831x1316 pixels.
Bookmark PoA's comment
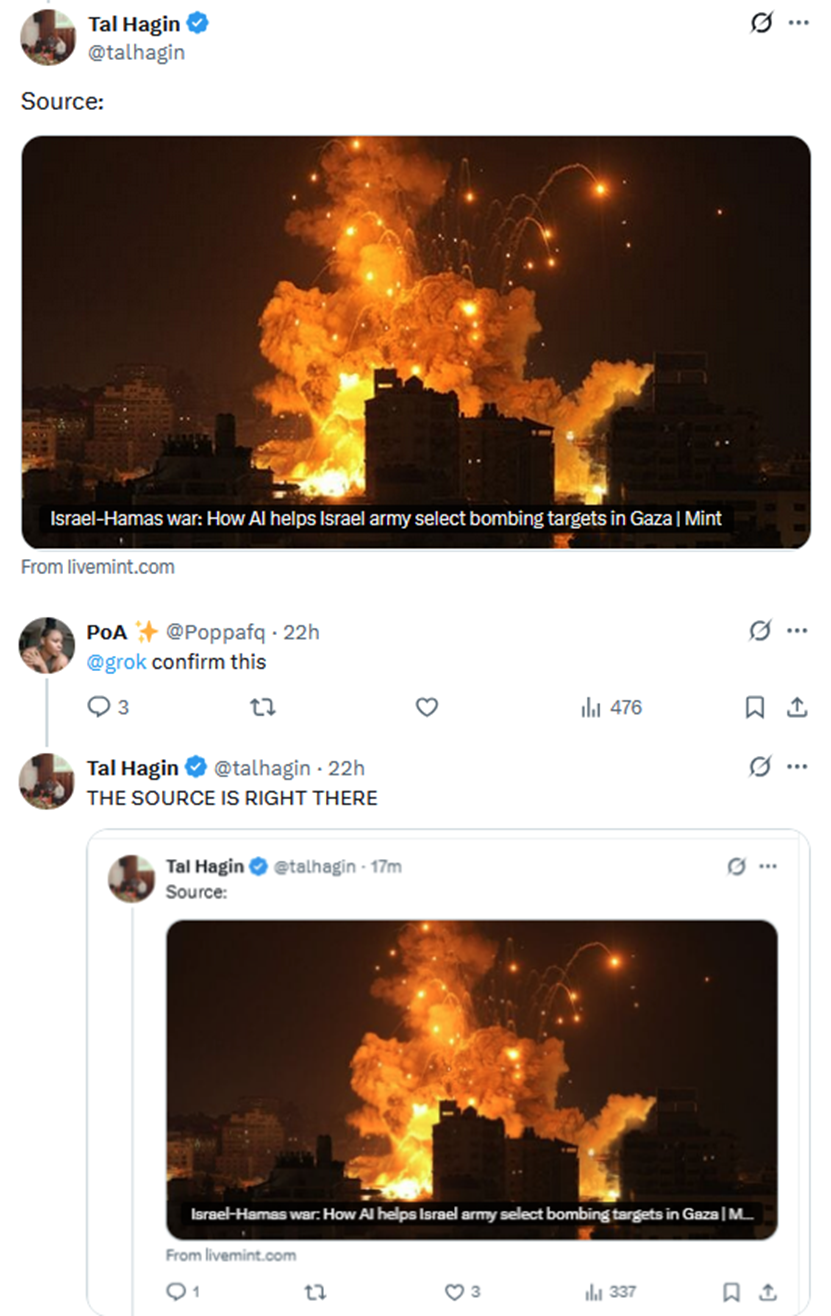[755, 707]
